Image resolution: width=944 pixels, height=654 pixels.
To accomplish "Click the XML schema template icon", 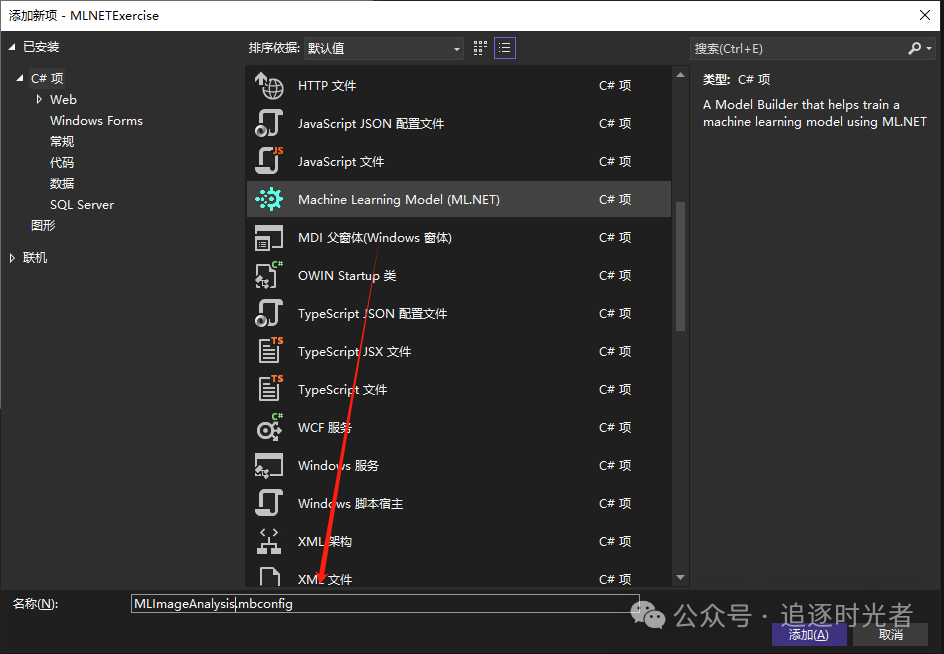I will click(269, 542).
